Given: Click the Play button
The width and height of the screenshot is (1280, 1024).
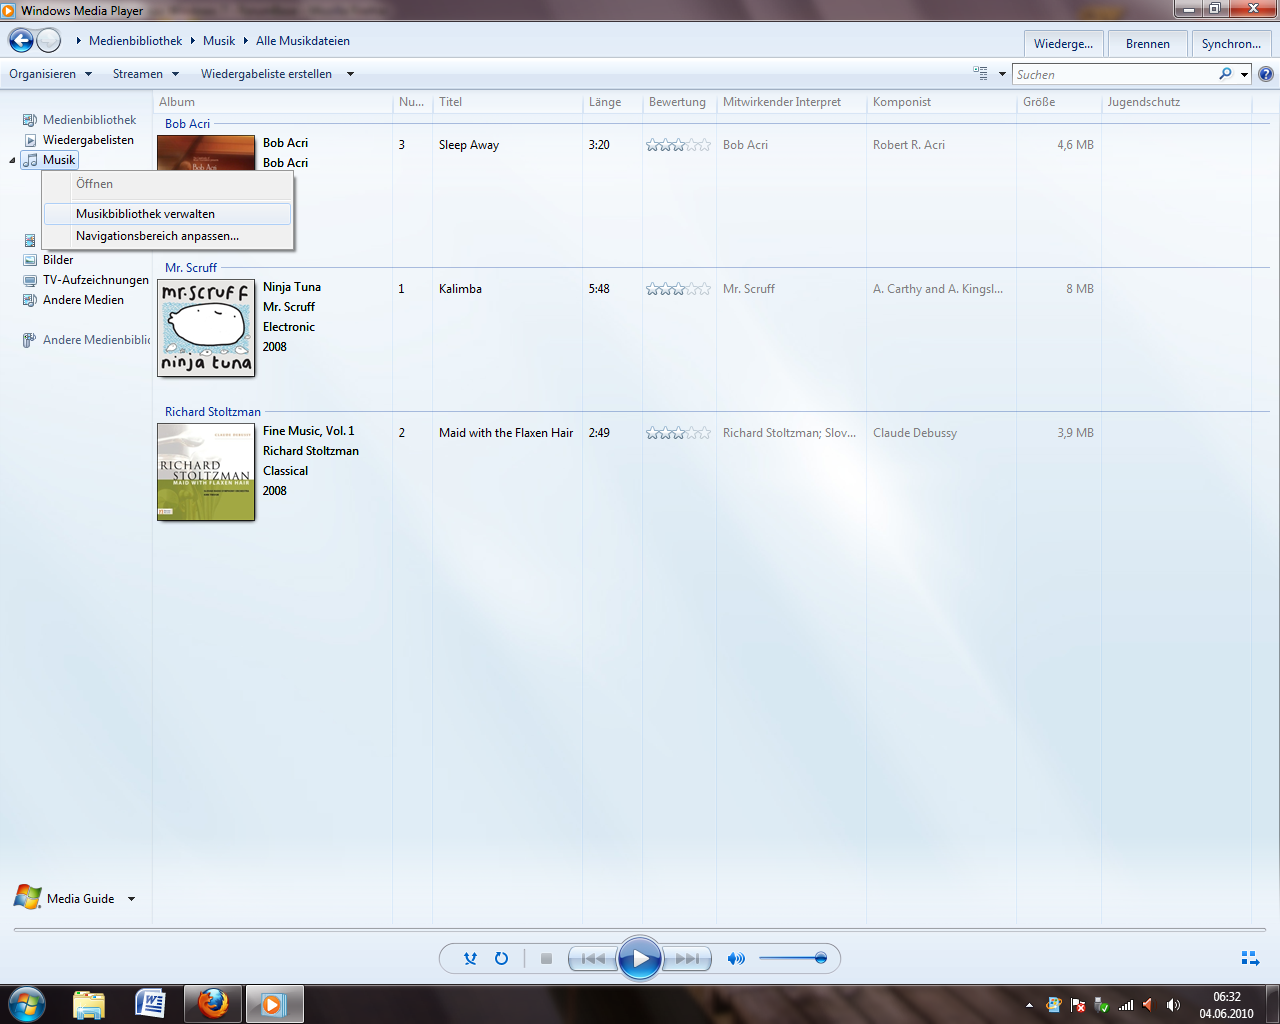Looking at the screenshot, I should coord(640,959).
